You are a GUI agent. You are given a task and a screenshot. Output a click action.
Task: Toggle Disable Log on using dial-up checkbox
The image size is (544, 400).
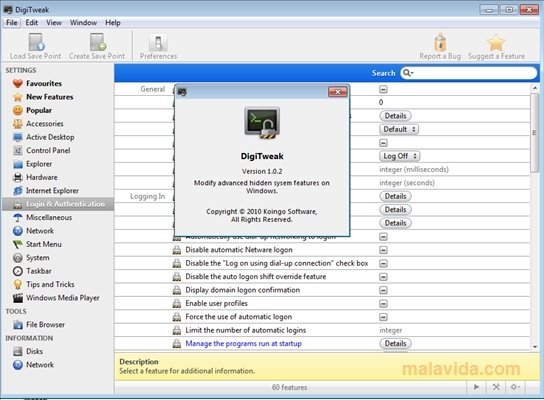click(x=383, y=263)
